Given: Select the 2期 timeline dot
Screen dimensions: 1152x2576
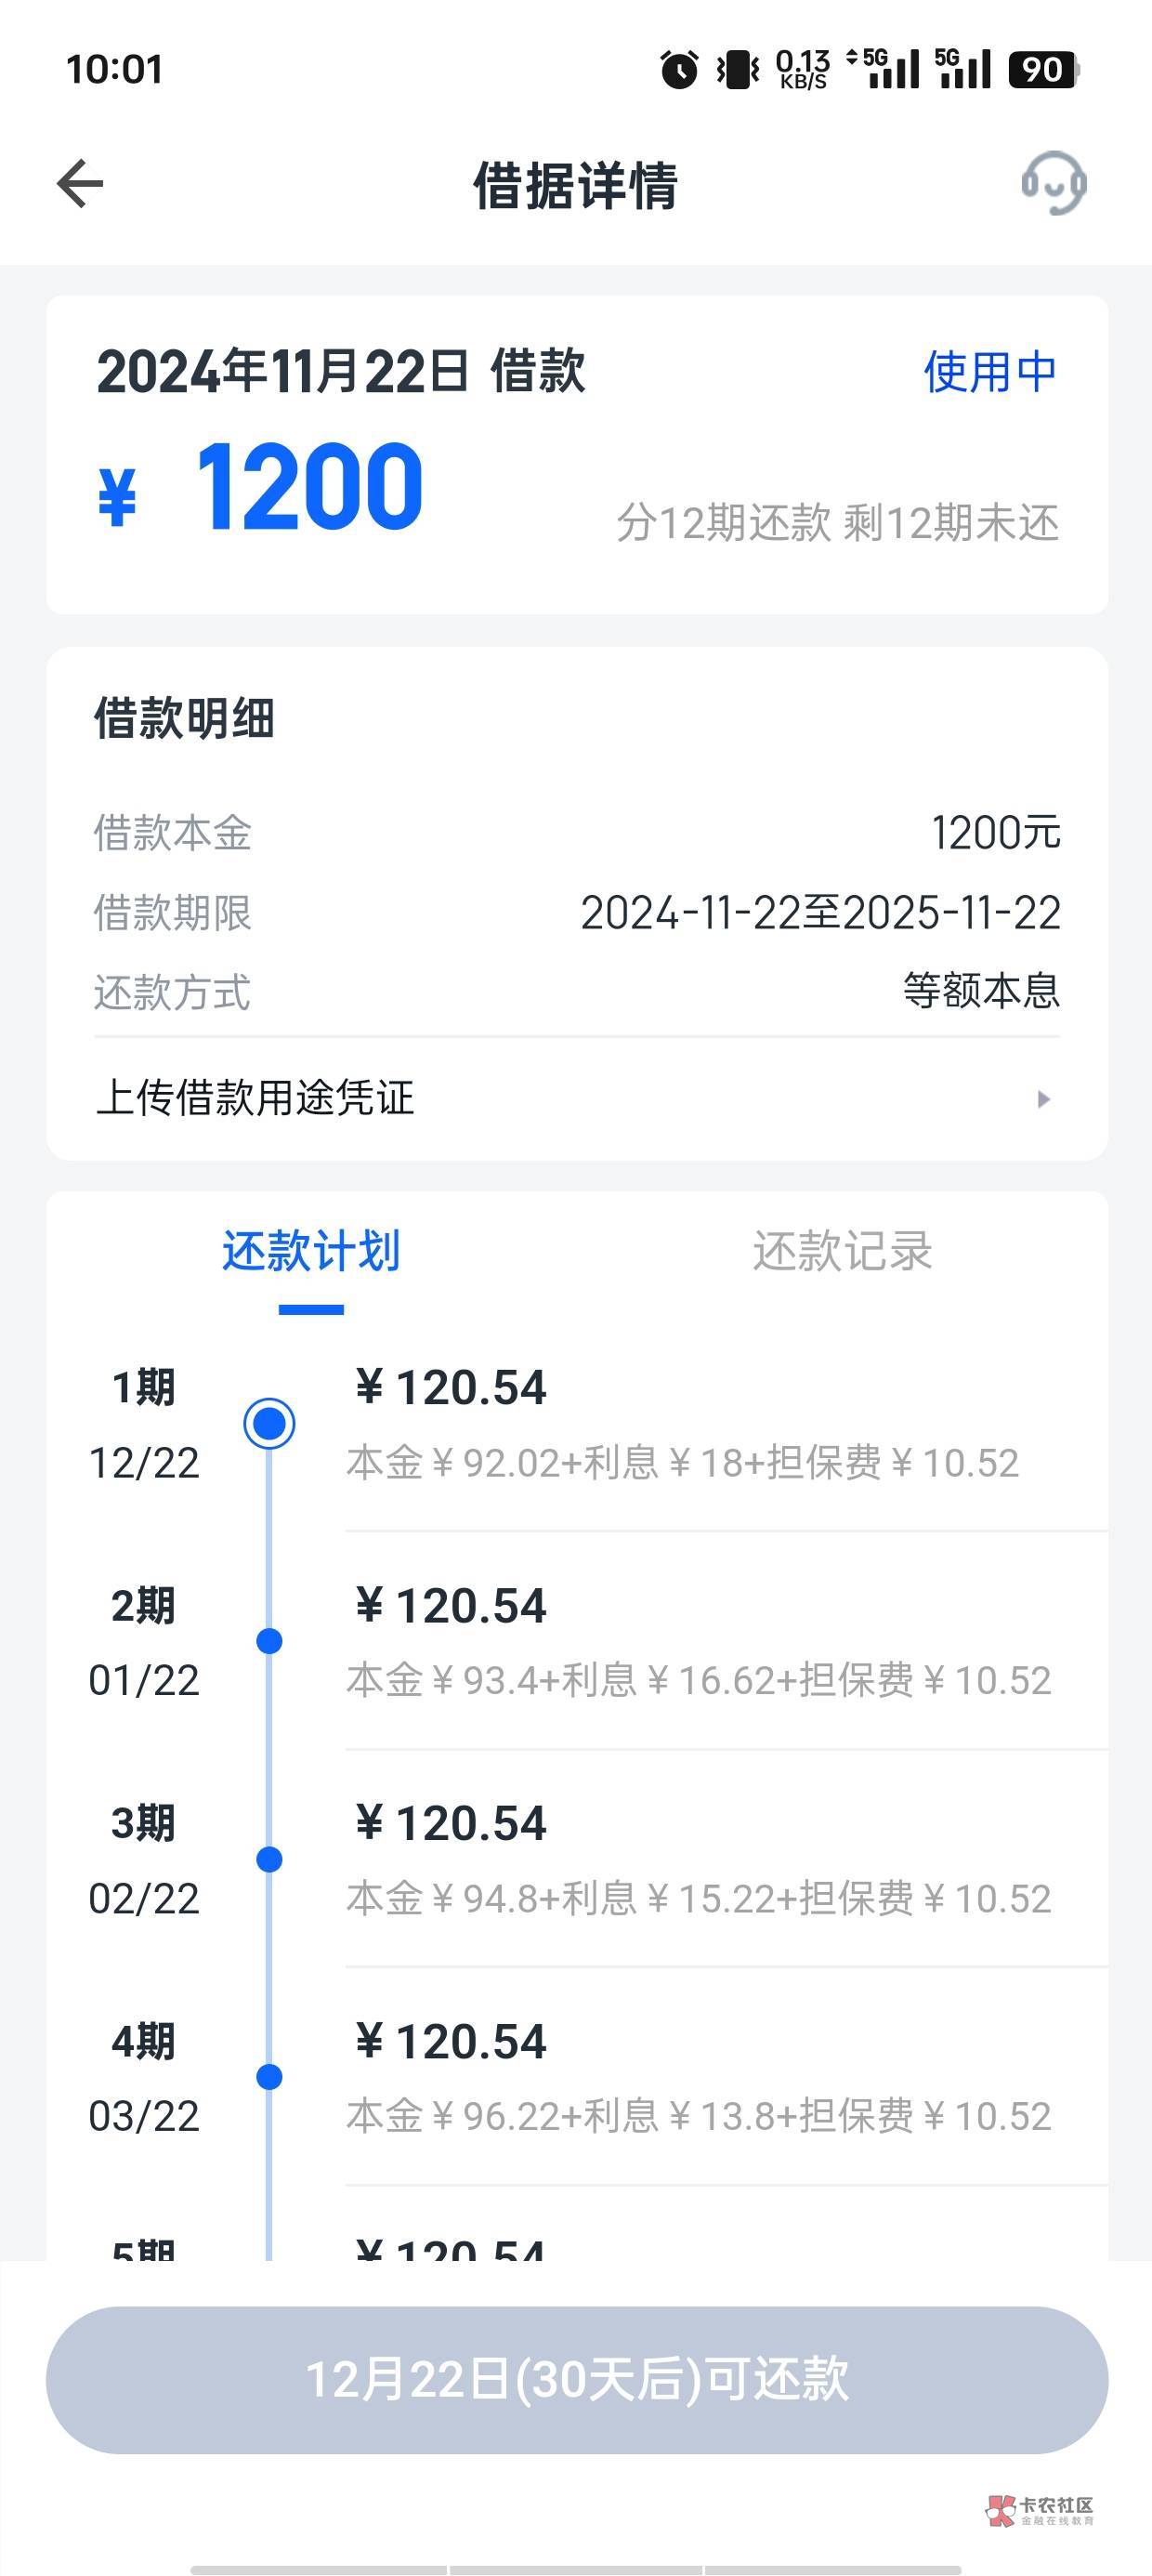Looking at the screenshot, I should pyautogui.click(x=269, y=1641).
